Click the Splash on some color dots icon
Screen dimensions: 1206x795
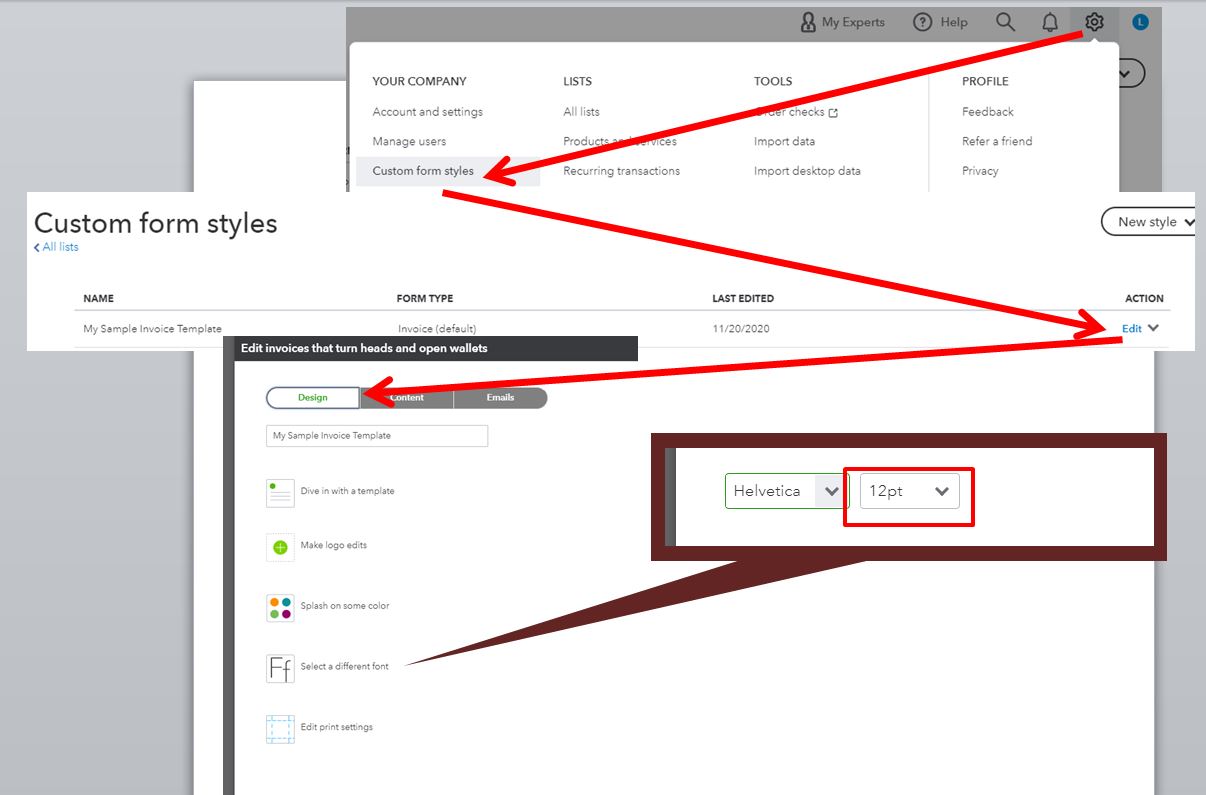(x=280, y=607)
